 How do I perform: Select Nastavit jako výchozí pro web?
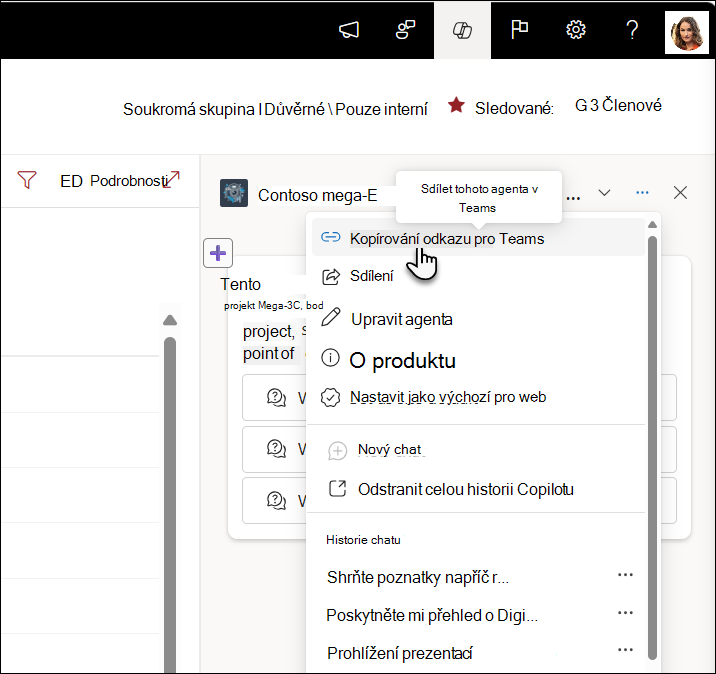(478, 397)
